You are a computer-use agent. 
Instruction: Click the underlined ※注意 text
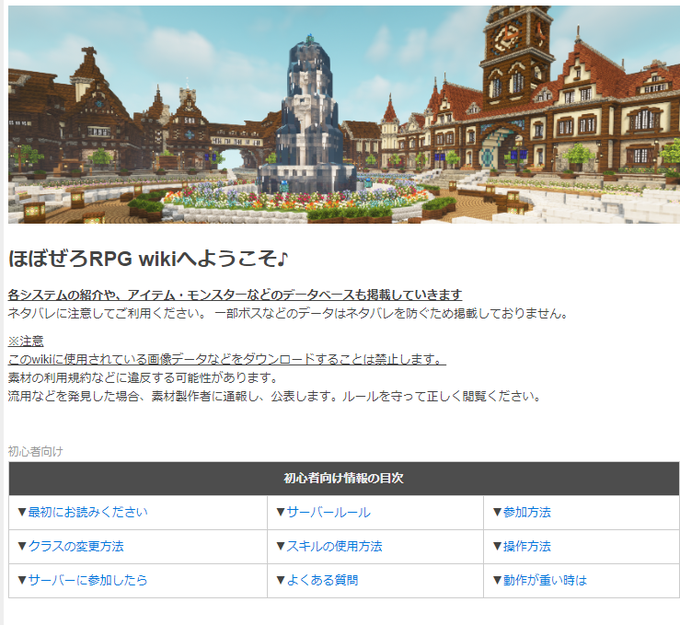26,341
